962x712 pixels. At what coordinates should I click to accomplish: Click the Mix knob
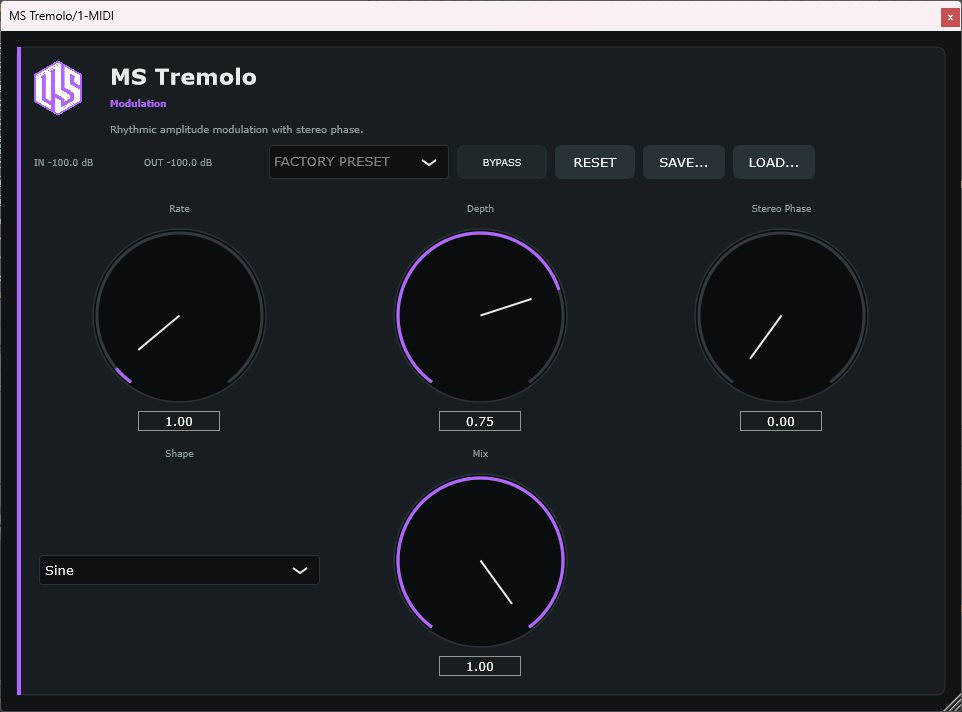(480, 561)
